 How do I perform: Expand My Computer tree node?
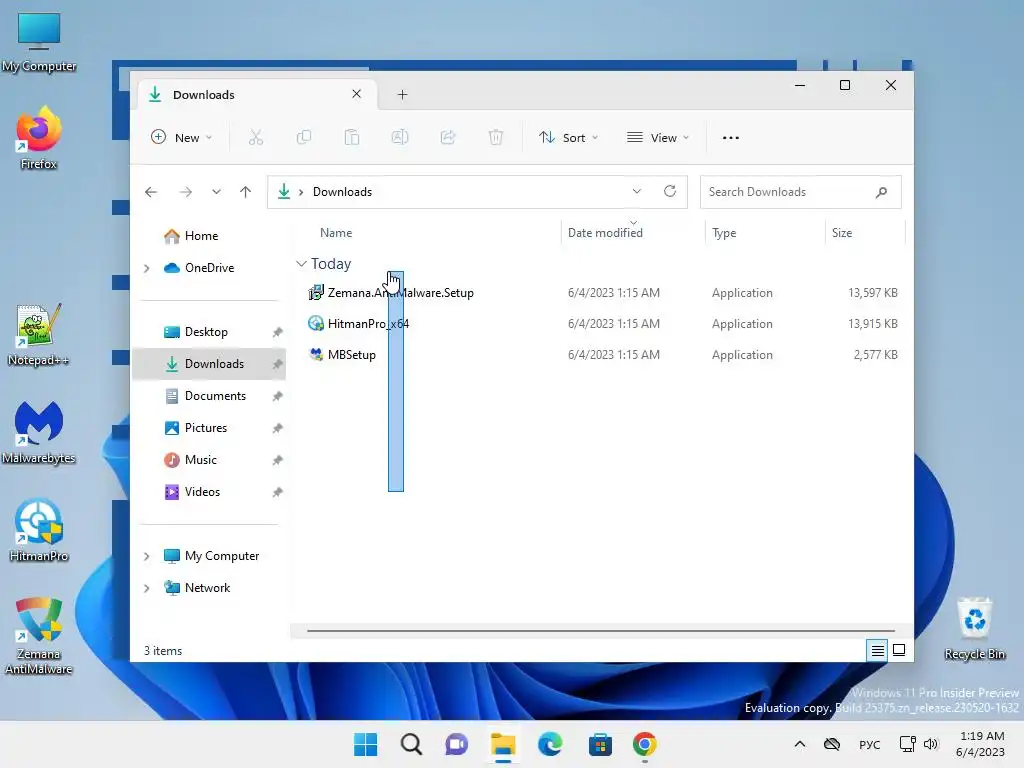[147, 556]
